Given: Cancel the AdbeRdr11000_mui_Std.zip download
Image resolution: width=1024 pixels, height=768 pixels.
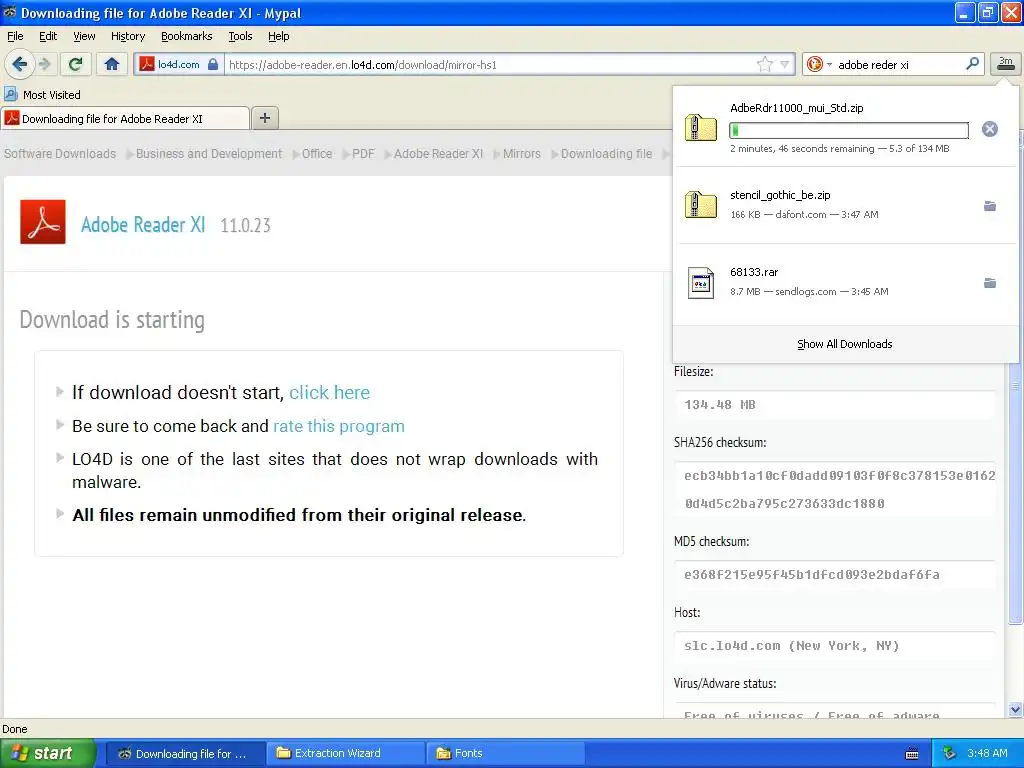Looking at the screenshot, I should click(x=989, y=129).
